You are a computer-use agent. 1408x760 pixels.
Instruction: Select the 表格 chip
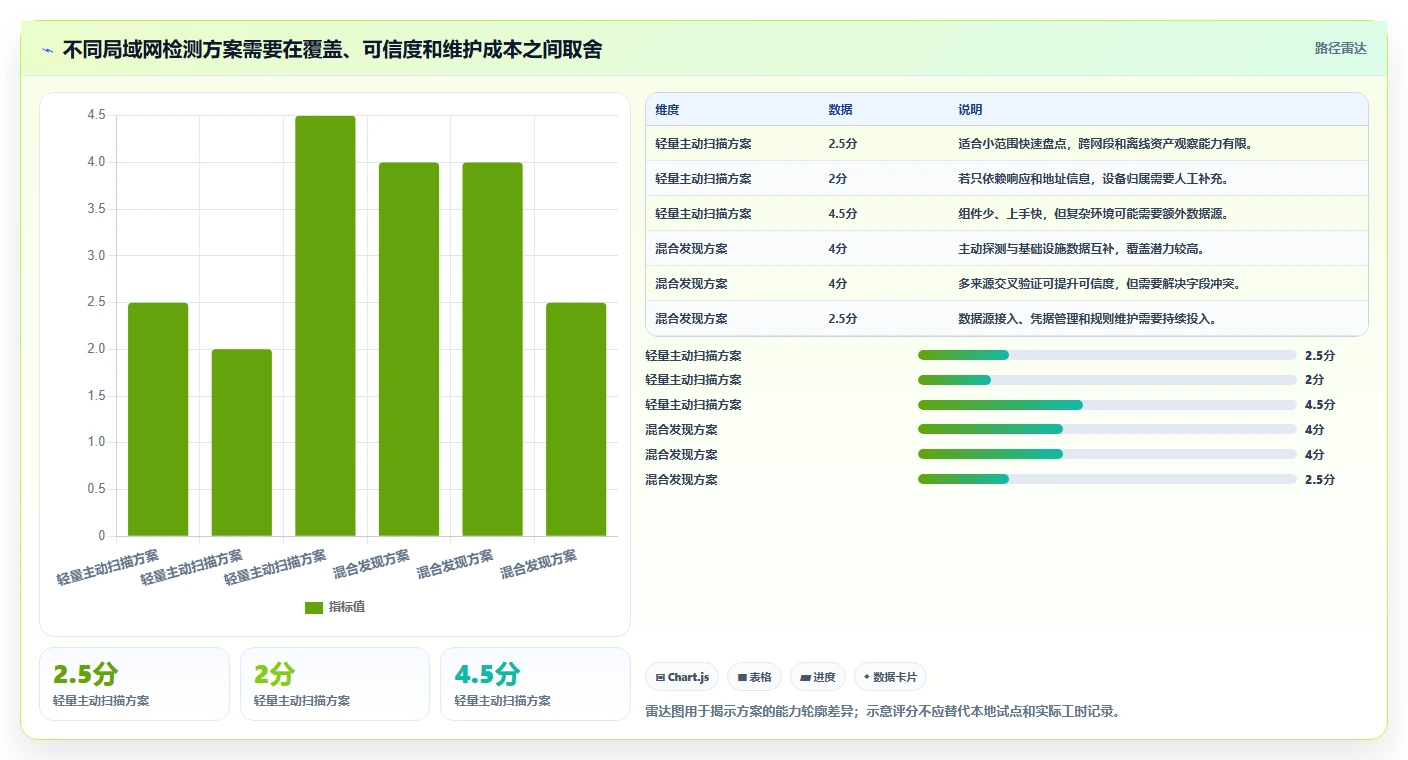(754, 677)
